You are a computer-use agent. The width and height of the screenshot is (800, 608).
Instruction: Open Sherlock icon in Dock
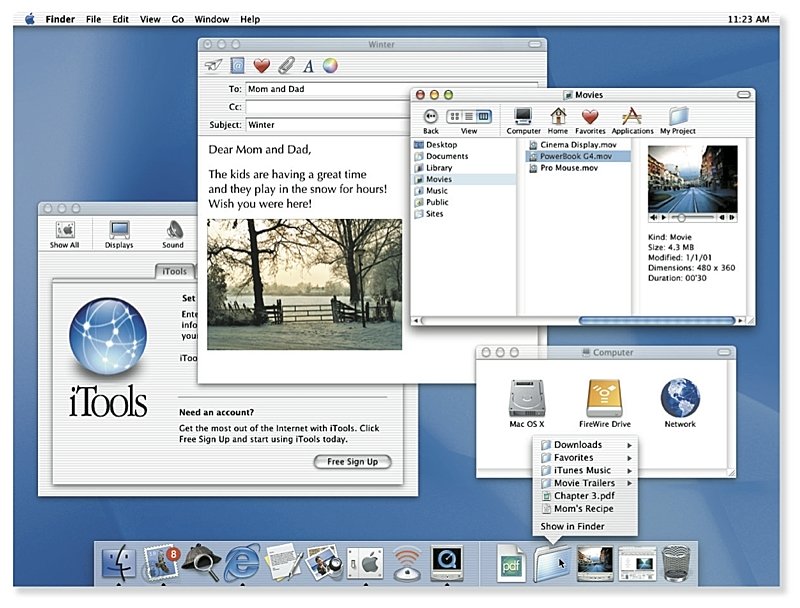tap(202, 563)
